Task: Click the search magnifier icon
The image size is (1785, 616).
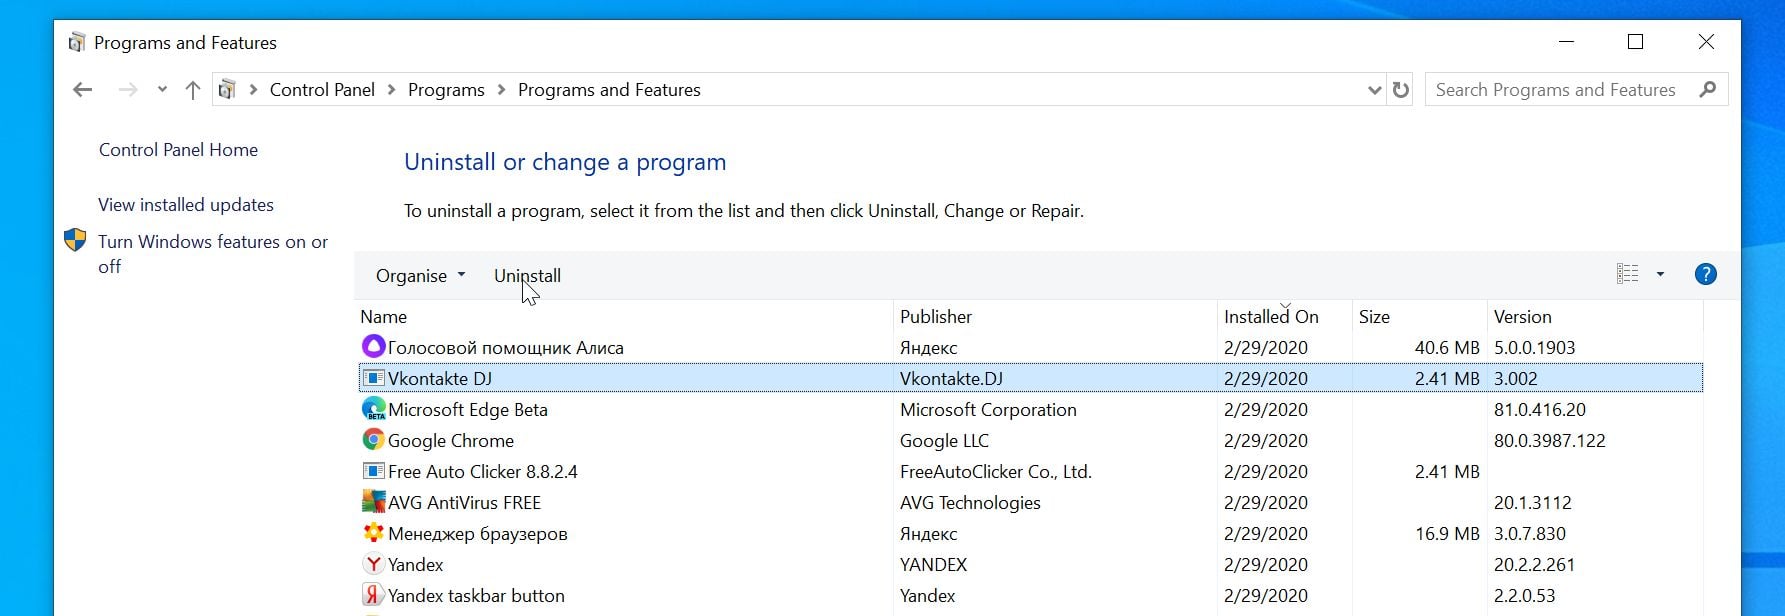Action: point(1708,89)
